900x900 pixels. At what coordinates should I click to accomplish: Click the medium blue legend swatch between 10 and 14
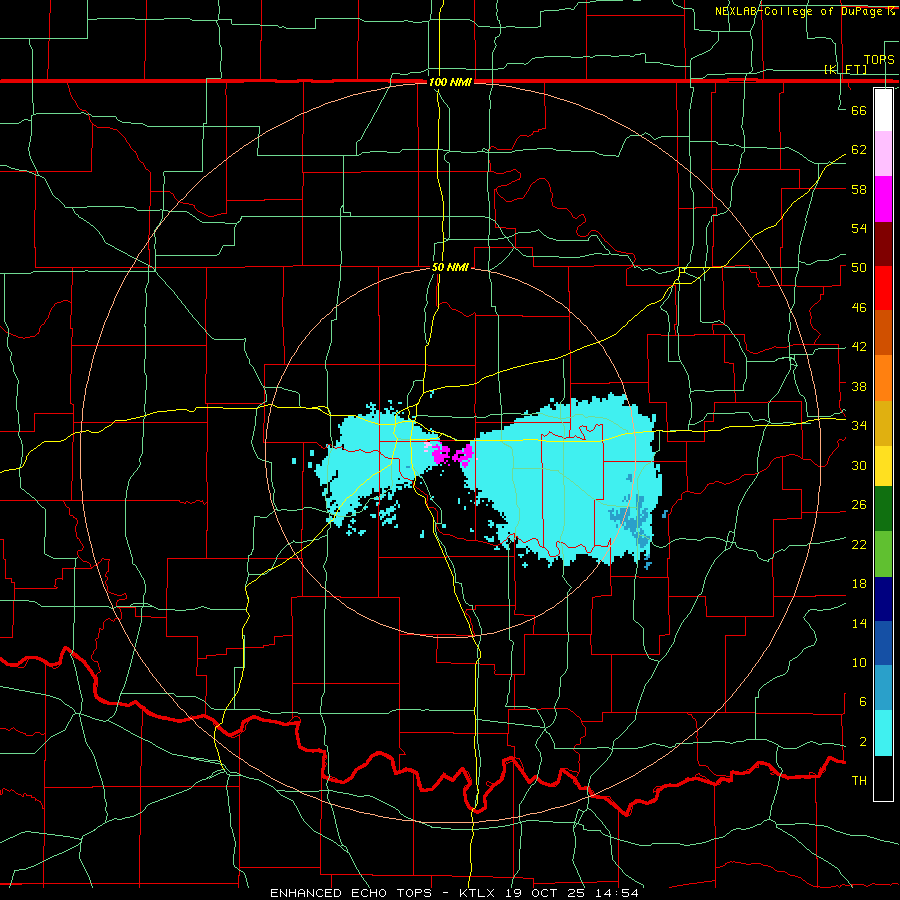pos(883,643)
